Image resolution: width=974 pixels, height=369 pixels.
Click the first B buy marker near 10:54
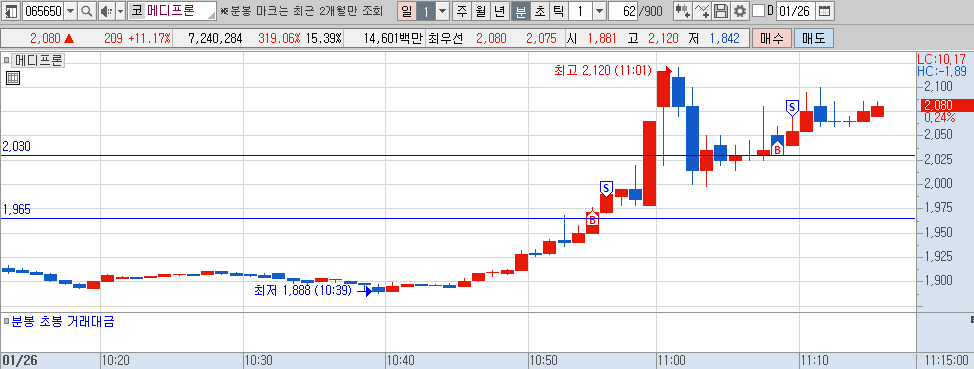(x=592, y=219)
